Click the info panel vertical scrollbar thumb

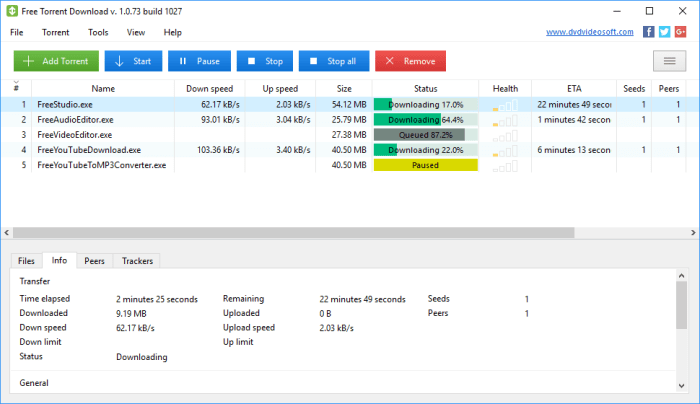[681, 306]
